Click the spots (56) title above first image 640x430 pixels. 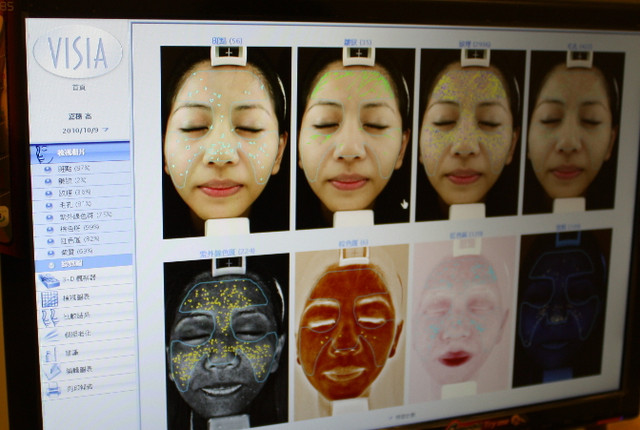227,40
